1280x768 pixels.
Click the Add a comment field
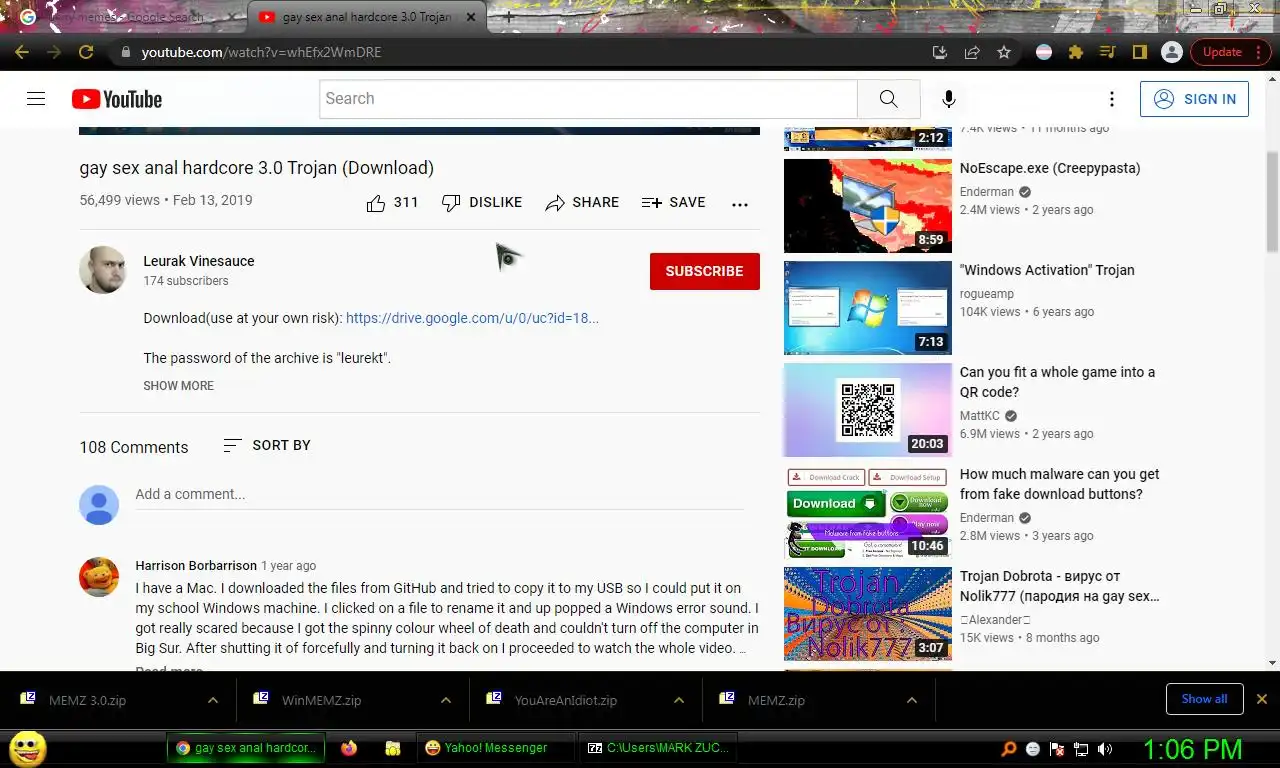coord(439,495)
